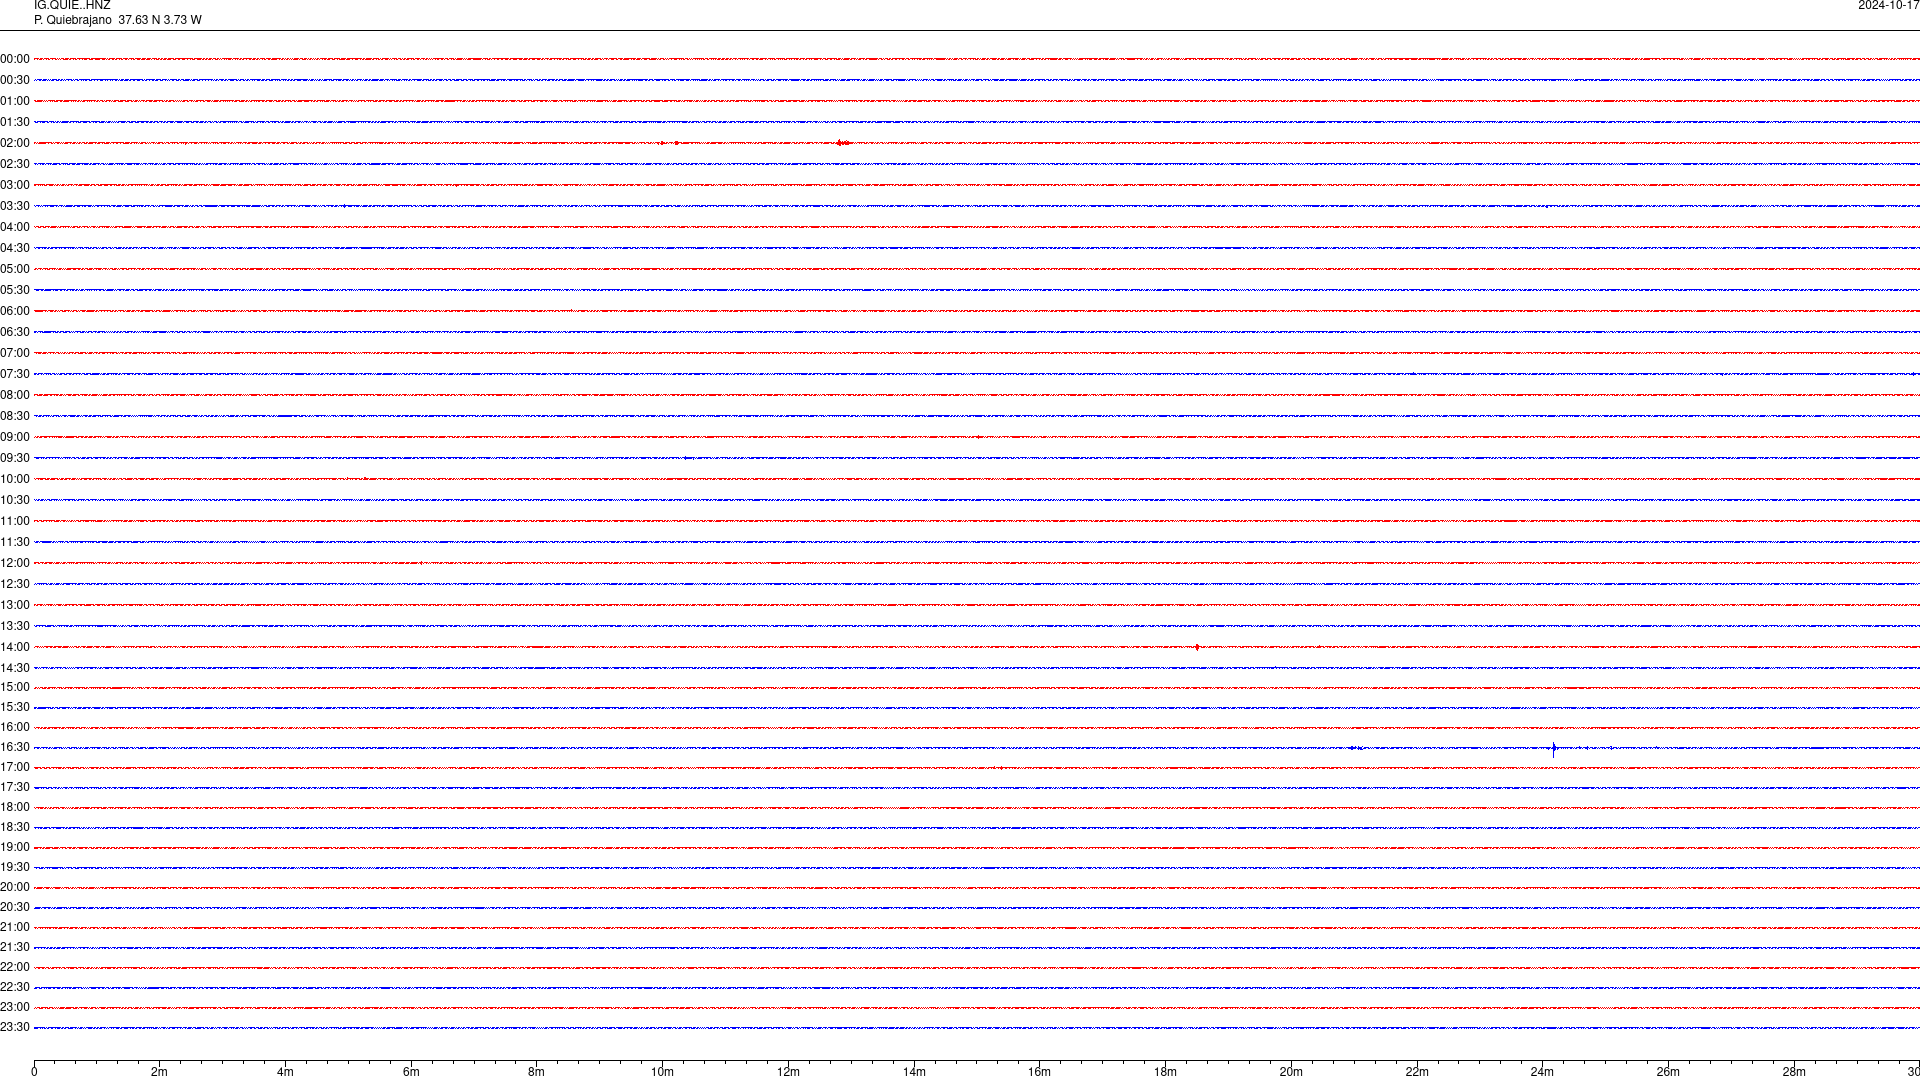Image resolution: width=1920 pixels, height=1080 pixels.
Task: Click the 14m tick label on time axis
Action: click(x=914, y=1072)
